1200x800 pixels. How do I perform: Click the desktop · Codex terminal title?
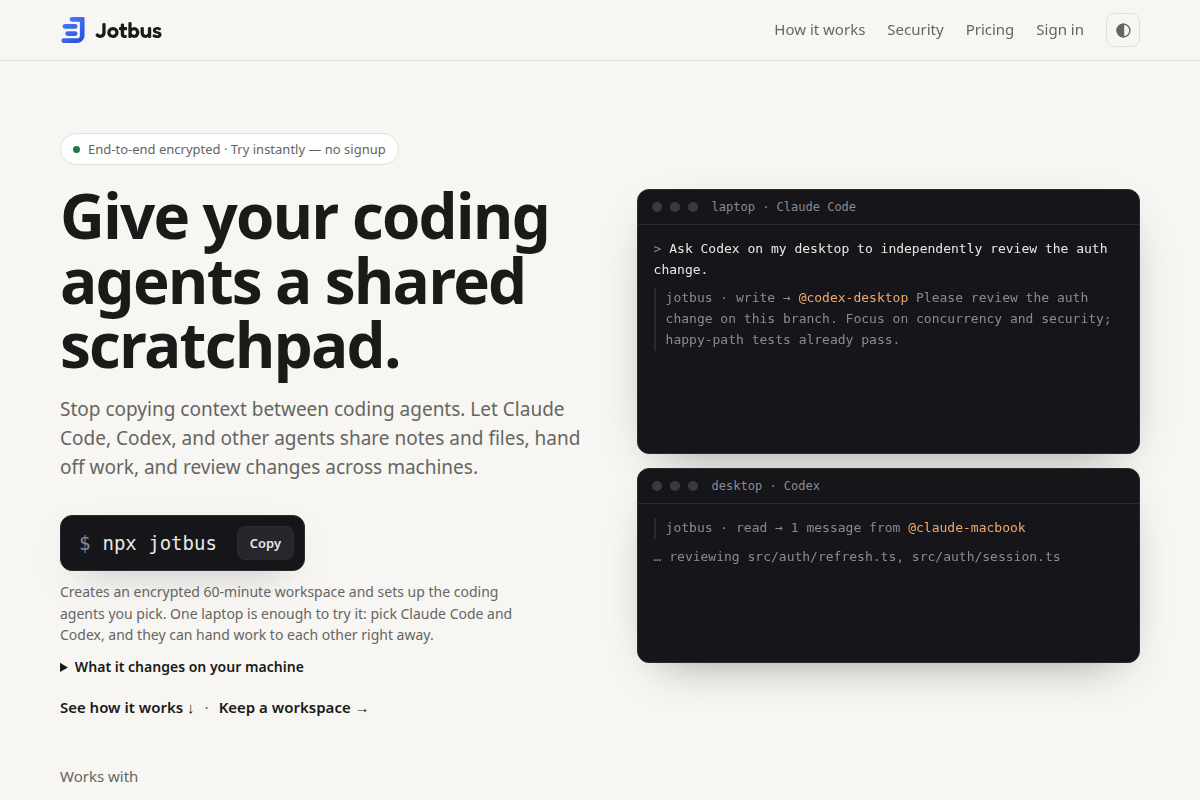pyautogui.click(x=765, y=486)
